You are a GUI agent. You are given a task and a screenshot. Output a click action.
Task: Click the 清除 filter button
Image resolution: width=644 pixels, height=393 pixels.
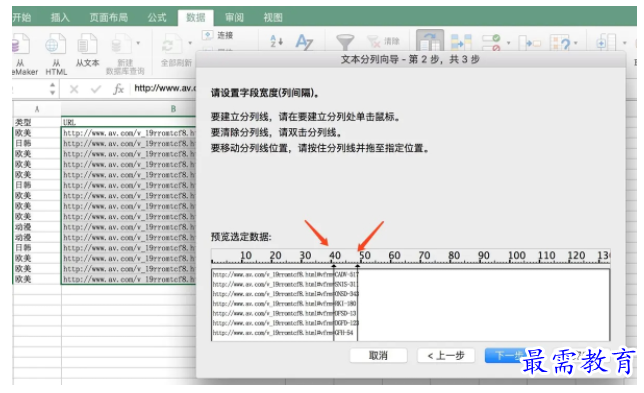click(384, 41)
